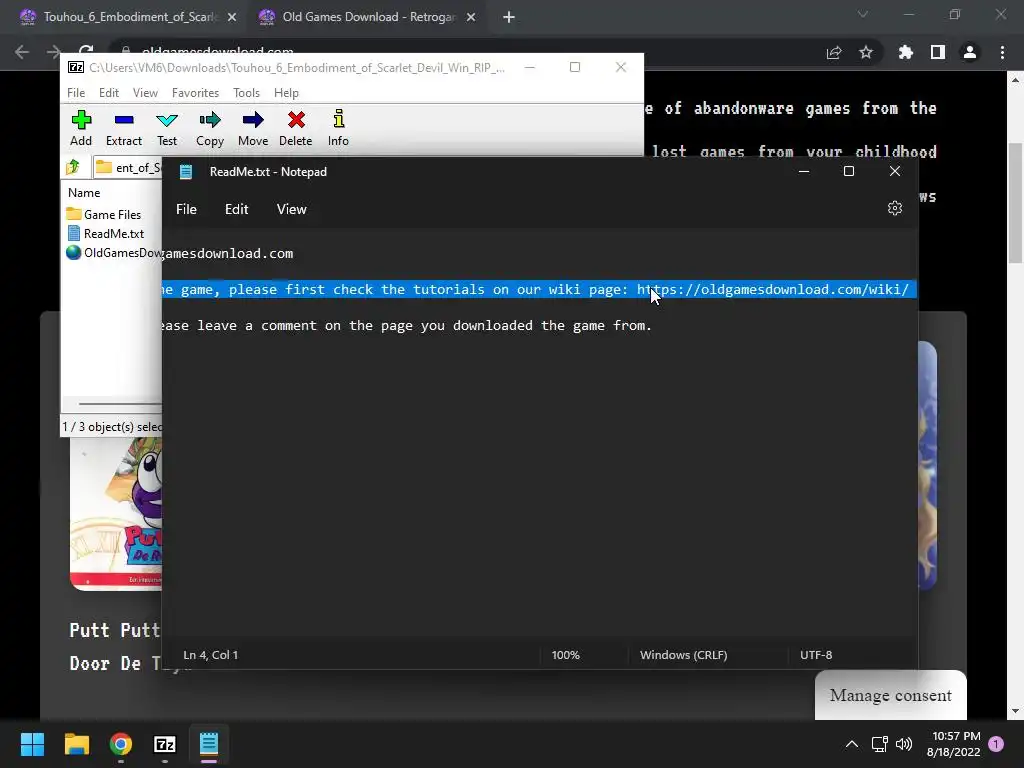
Task: Open Notepad Edit menu
Action: pos(236,209)
